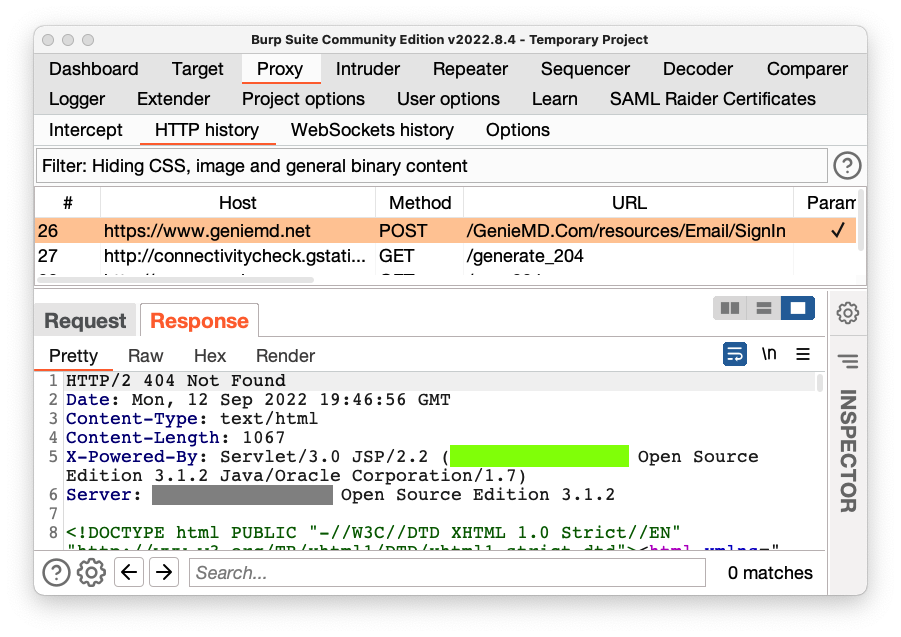This screenshot has height=637, width=901.
Task: Select the tabbed single-pane layout icon
Action: (797, 309)
